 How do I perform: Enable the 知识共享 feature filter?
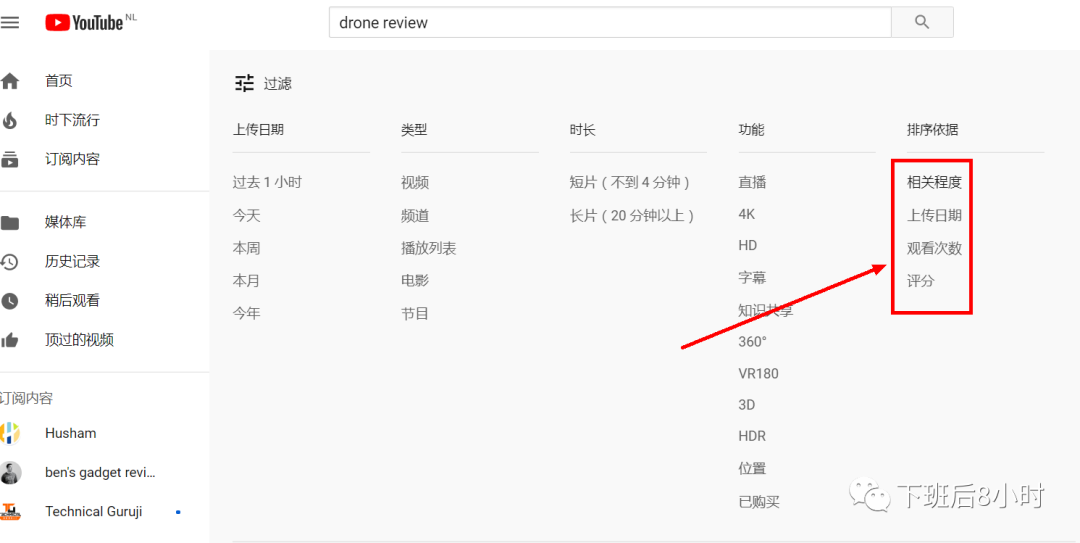click(766, 310)
